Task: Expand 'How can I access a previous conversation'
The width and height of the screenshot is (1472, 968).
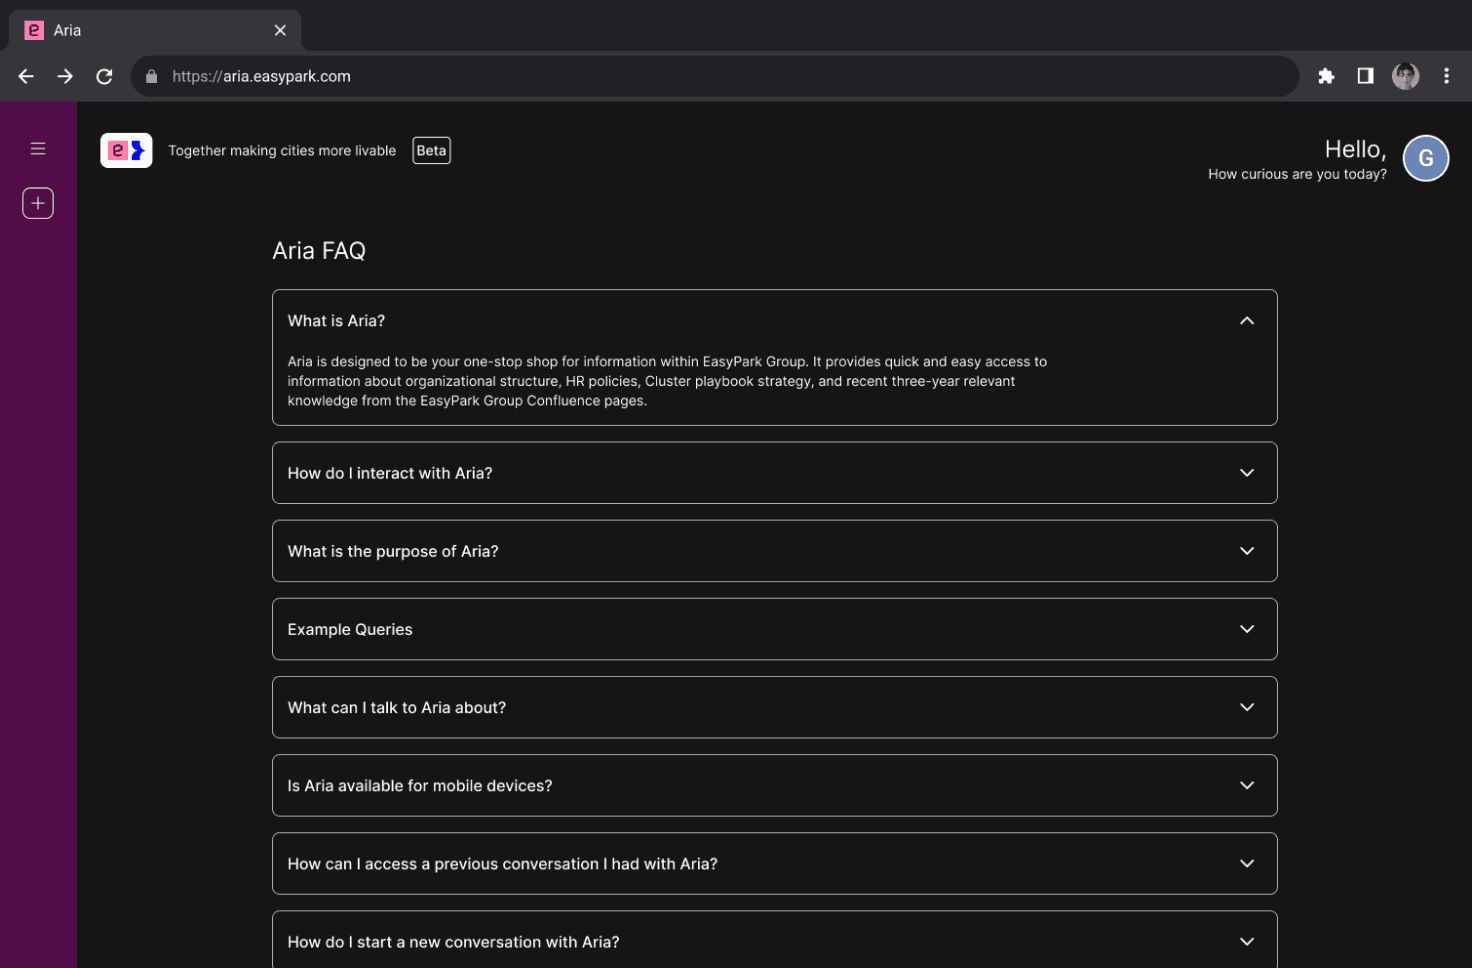Action: (x=775, y=863)
